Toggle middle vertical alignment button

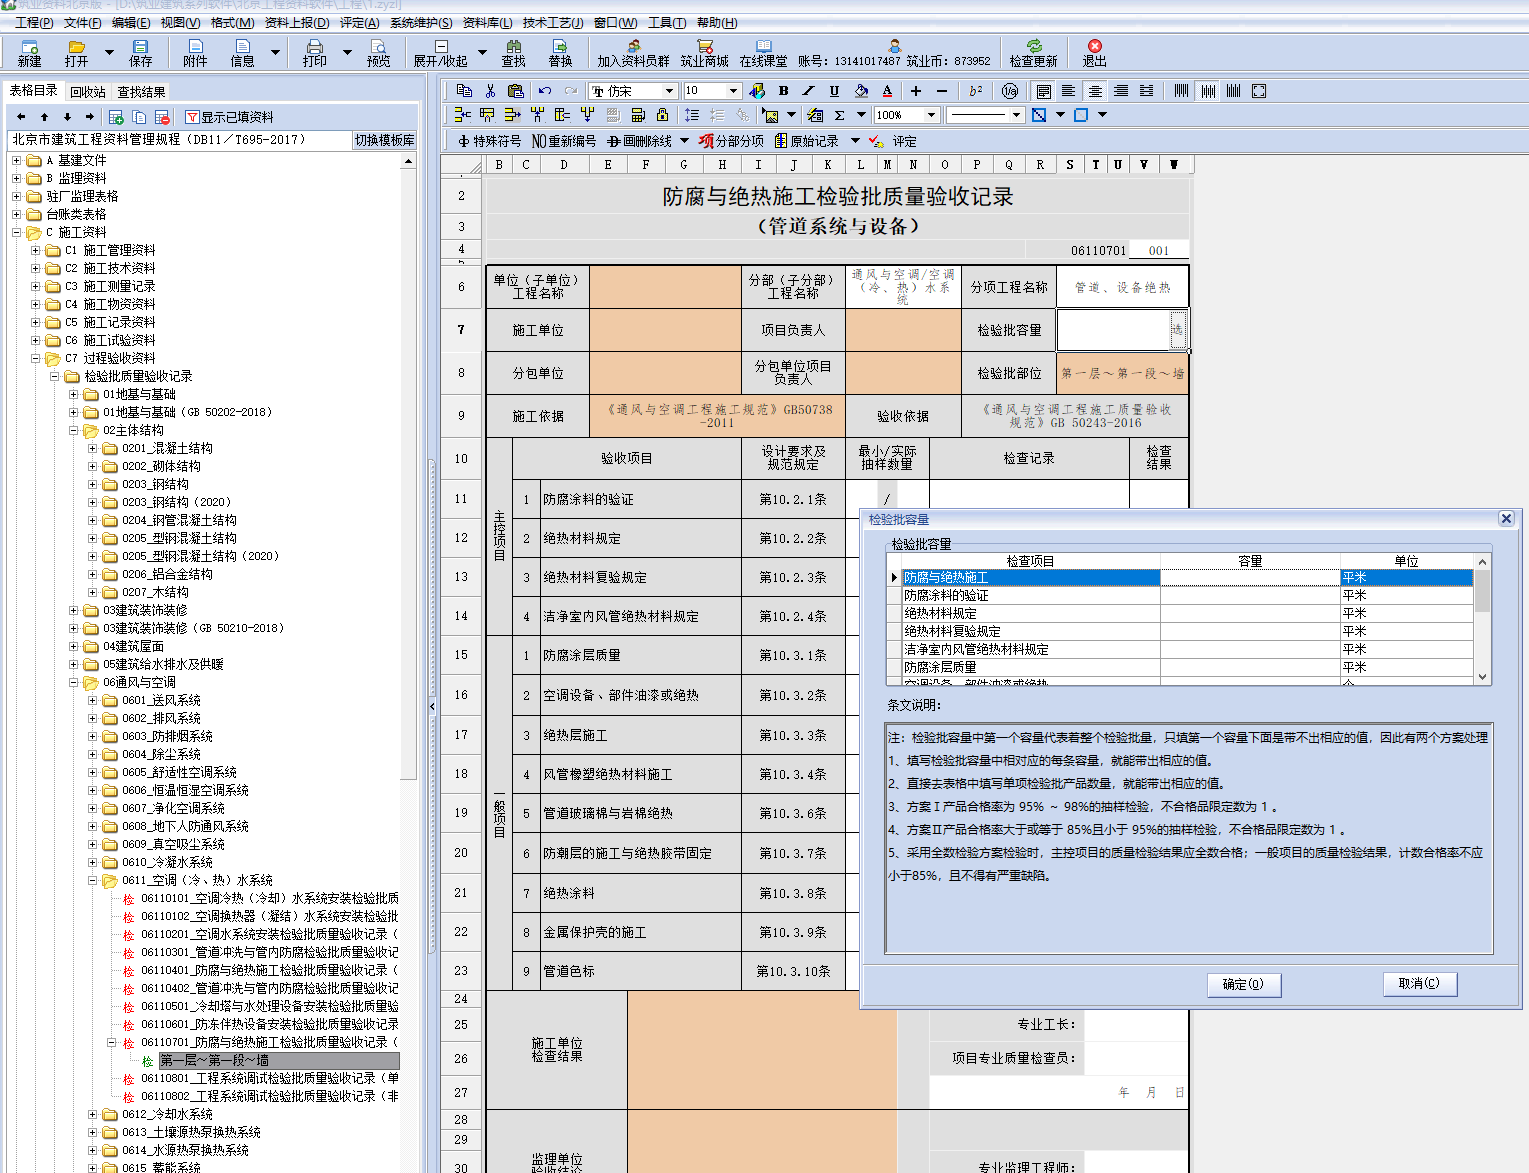(x=1209, y=91)
